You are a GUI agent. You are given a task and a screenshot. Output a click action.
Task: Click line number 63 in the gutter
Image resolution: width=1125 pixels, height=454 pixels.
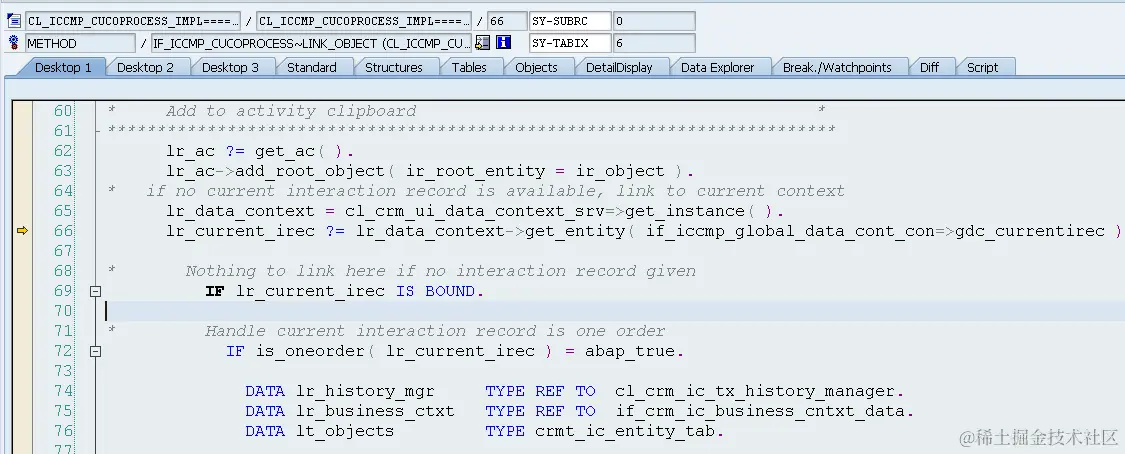[63, 171]
